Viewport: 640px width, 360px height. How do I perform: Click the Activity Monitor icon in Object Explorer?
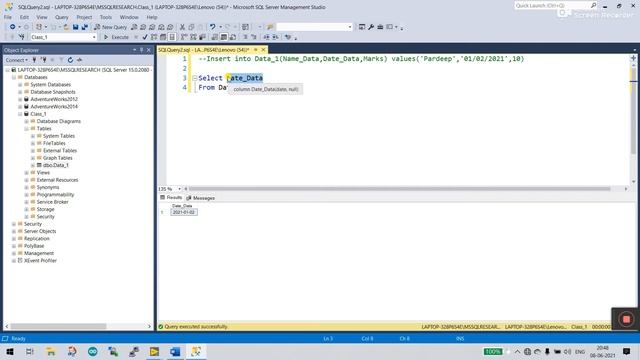80,60
